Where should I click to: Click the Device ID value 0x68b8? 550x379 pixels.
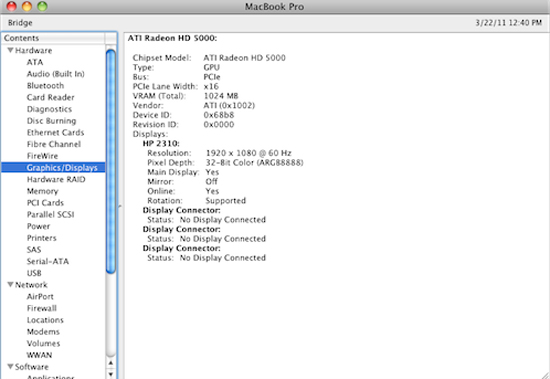[219, 115]
